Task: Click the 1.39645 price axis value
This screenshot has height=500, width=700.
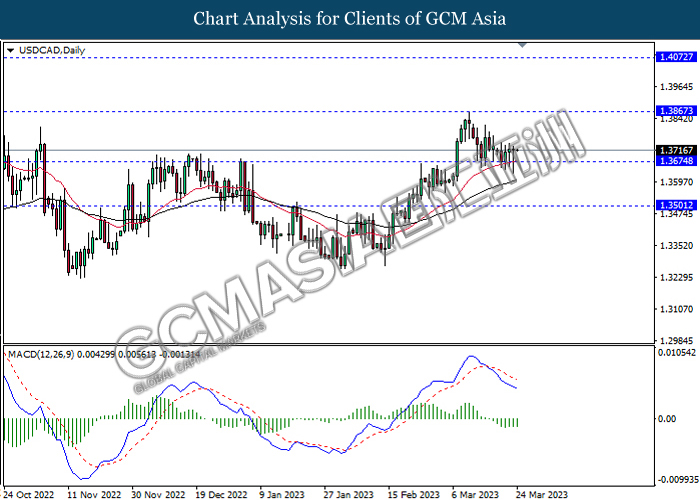Action: click(x=676, y=87)
